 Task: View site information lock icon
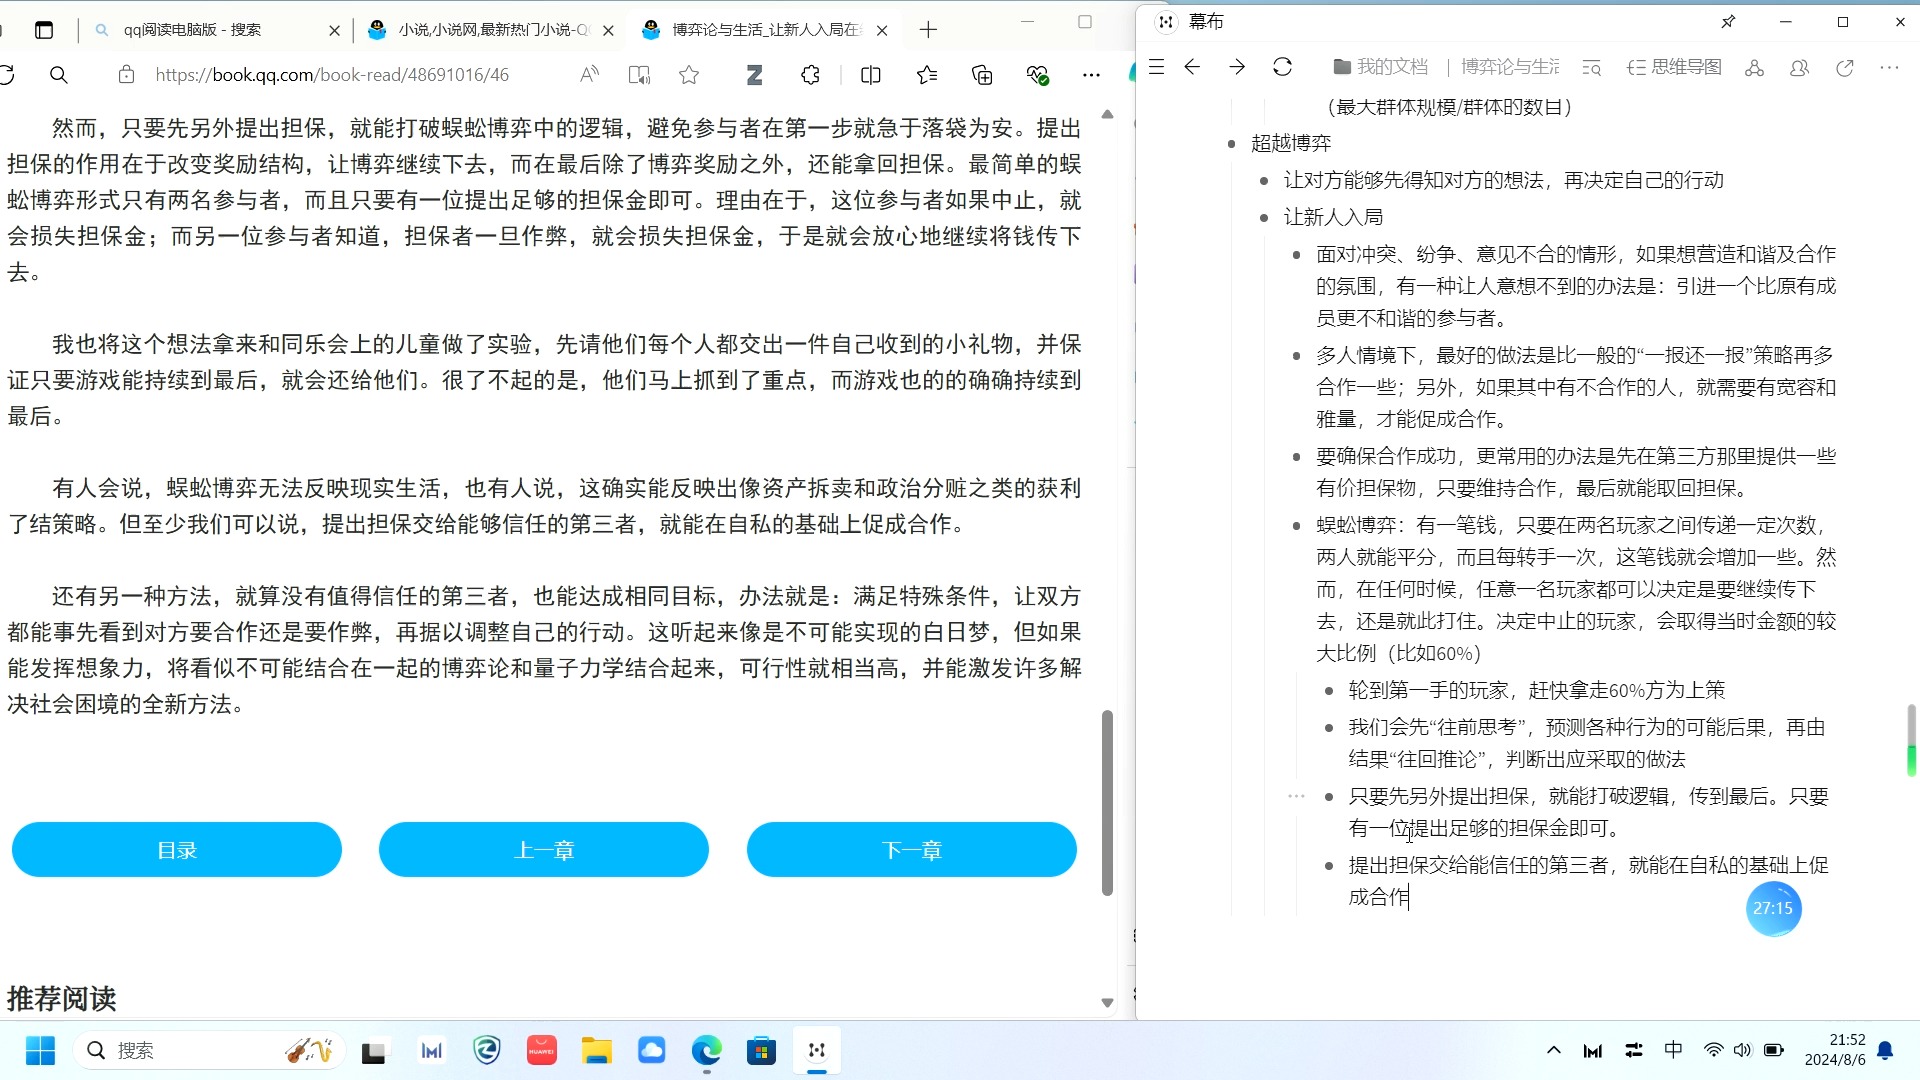pyautogui.click(x=126, y=75)
